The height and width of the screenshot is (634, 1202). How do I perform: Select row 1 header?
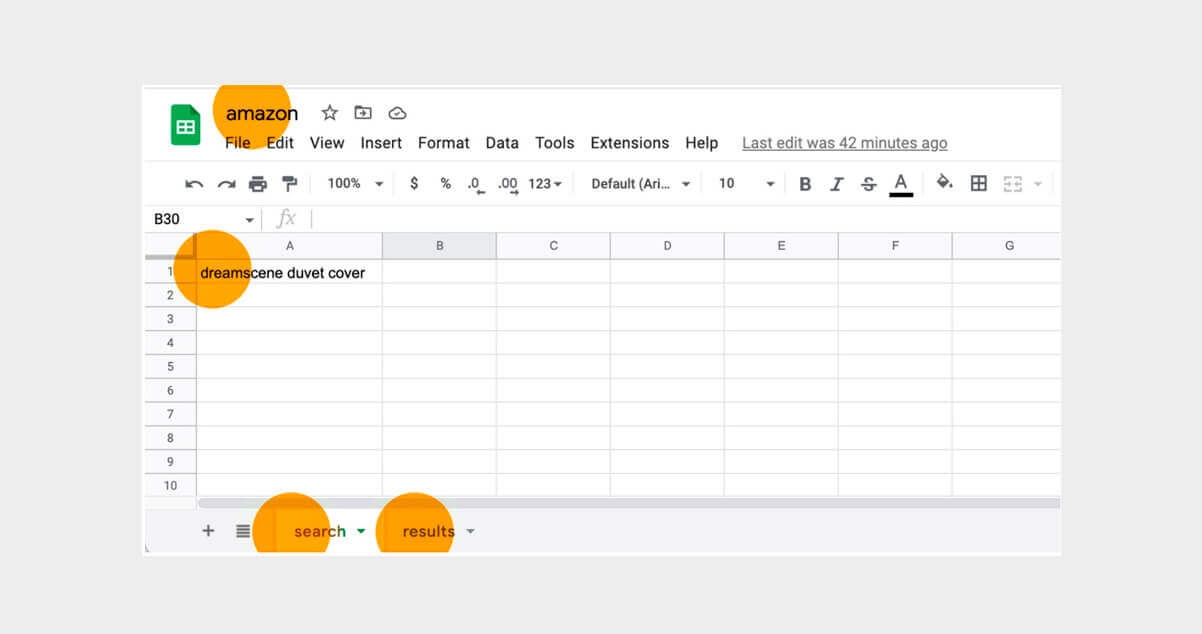pos(171,272)
